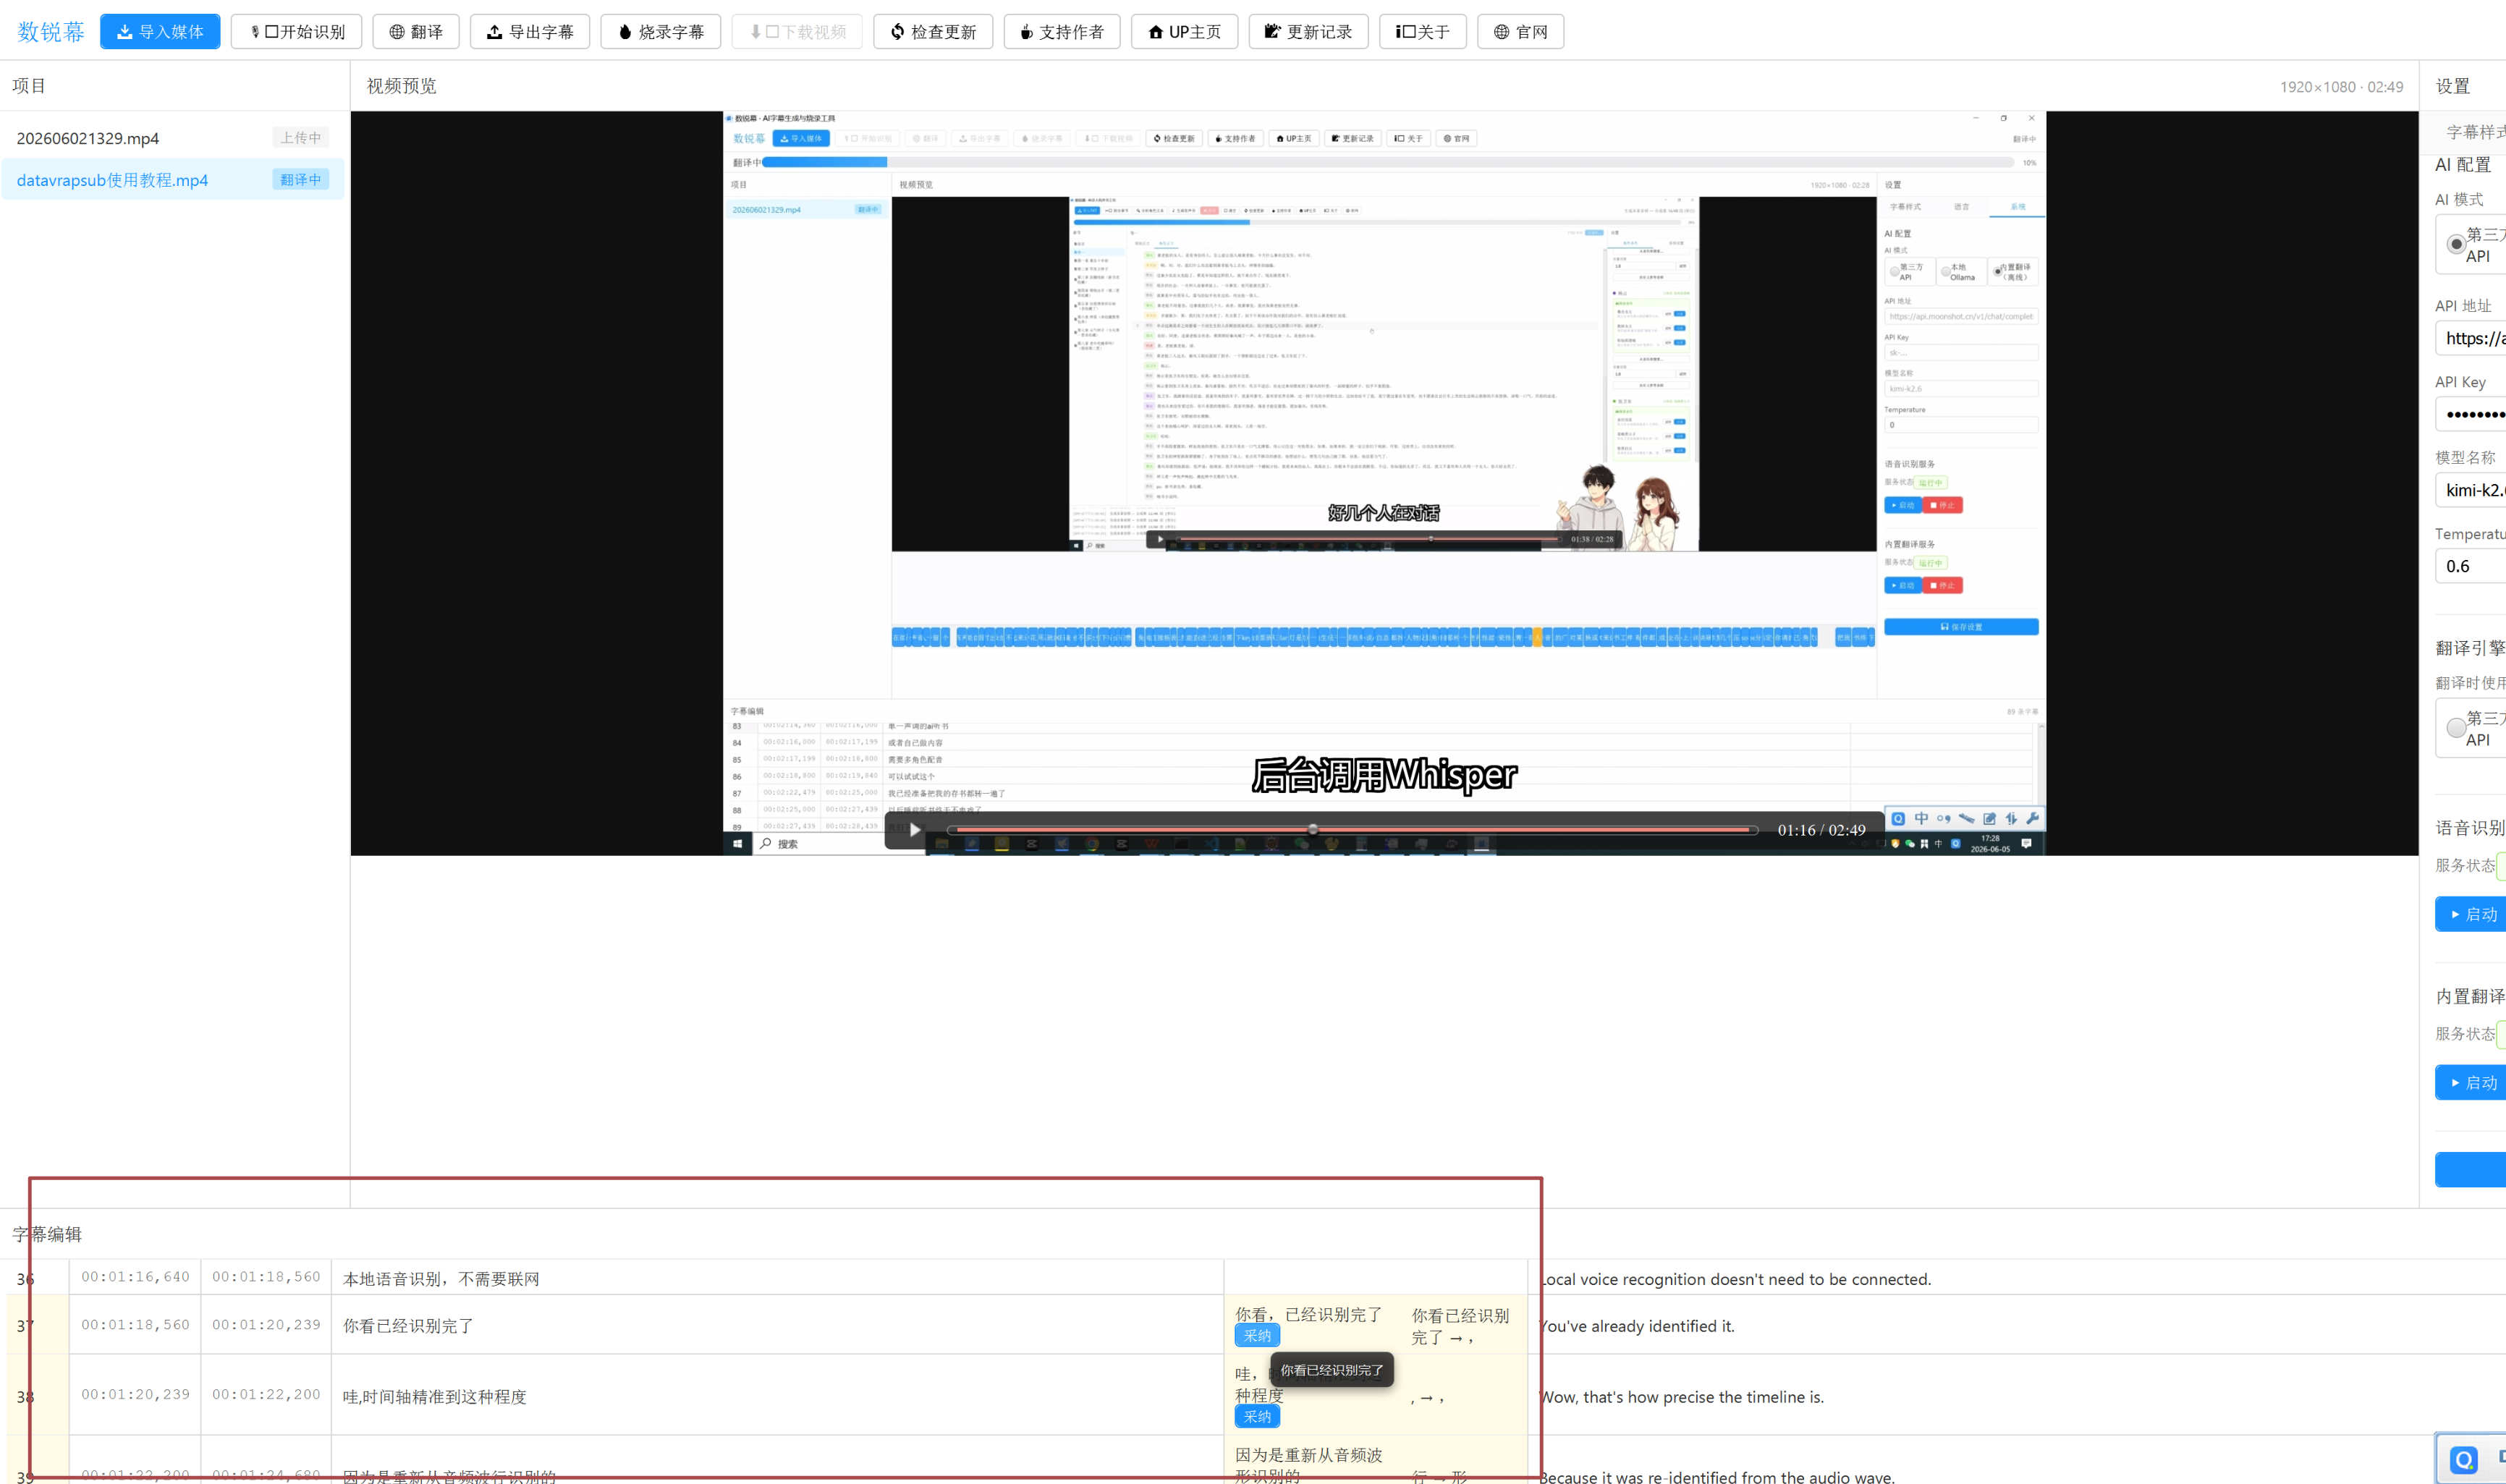Viewport: 2506px width, 1484px height.
Task: Click translation "You've already identified it."
Action: point(1637,1326)
